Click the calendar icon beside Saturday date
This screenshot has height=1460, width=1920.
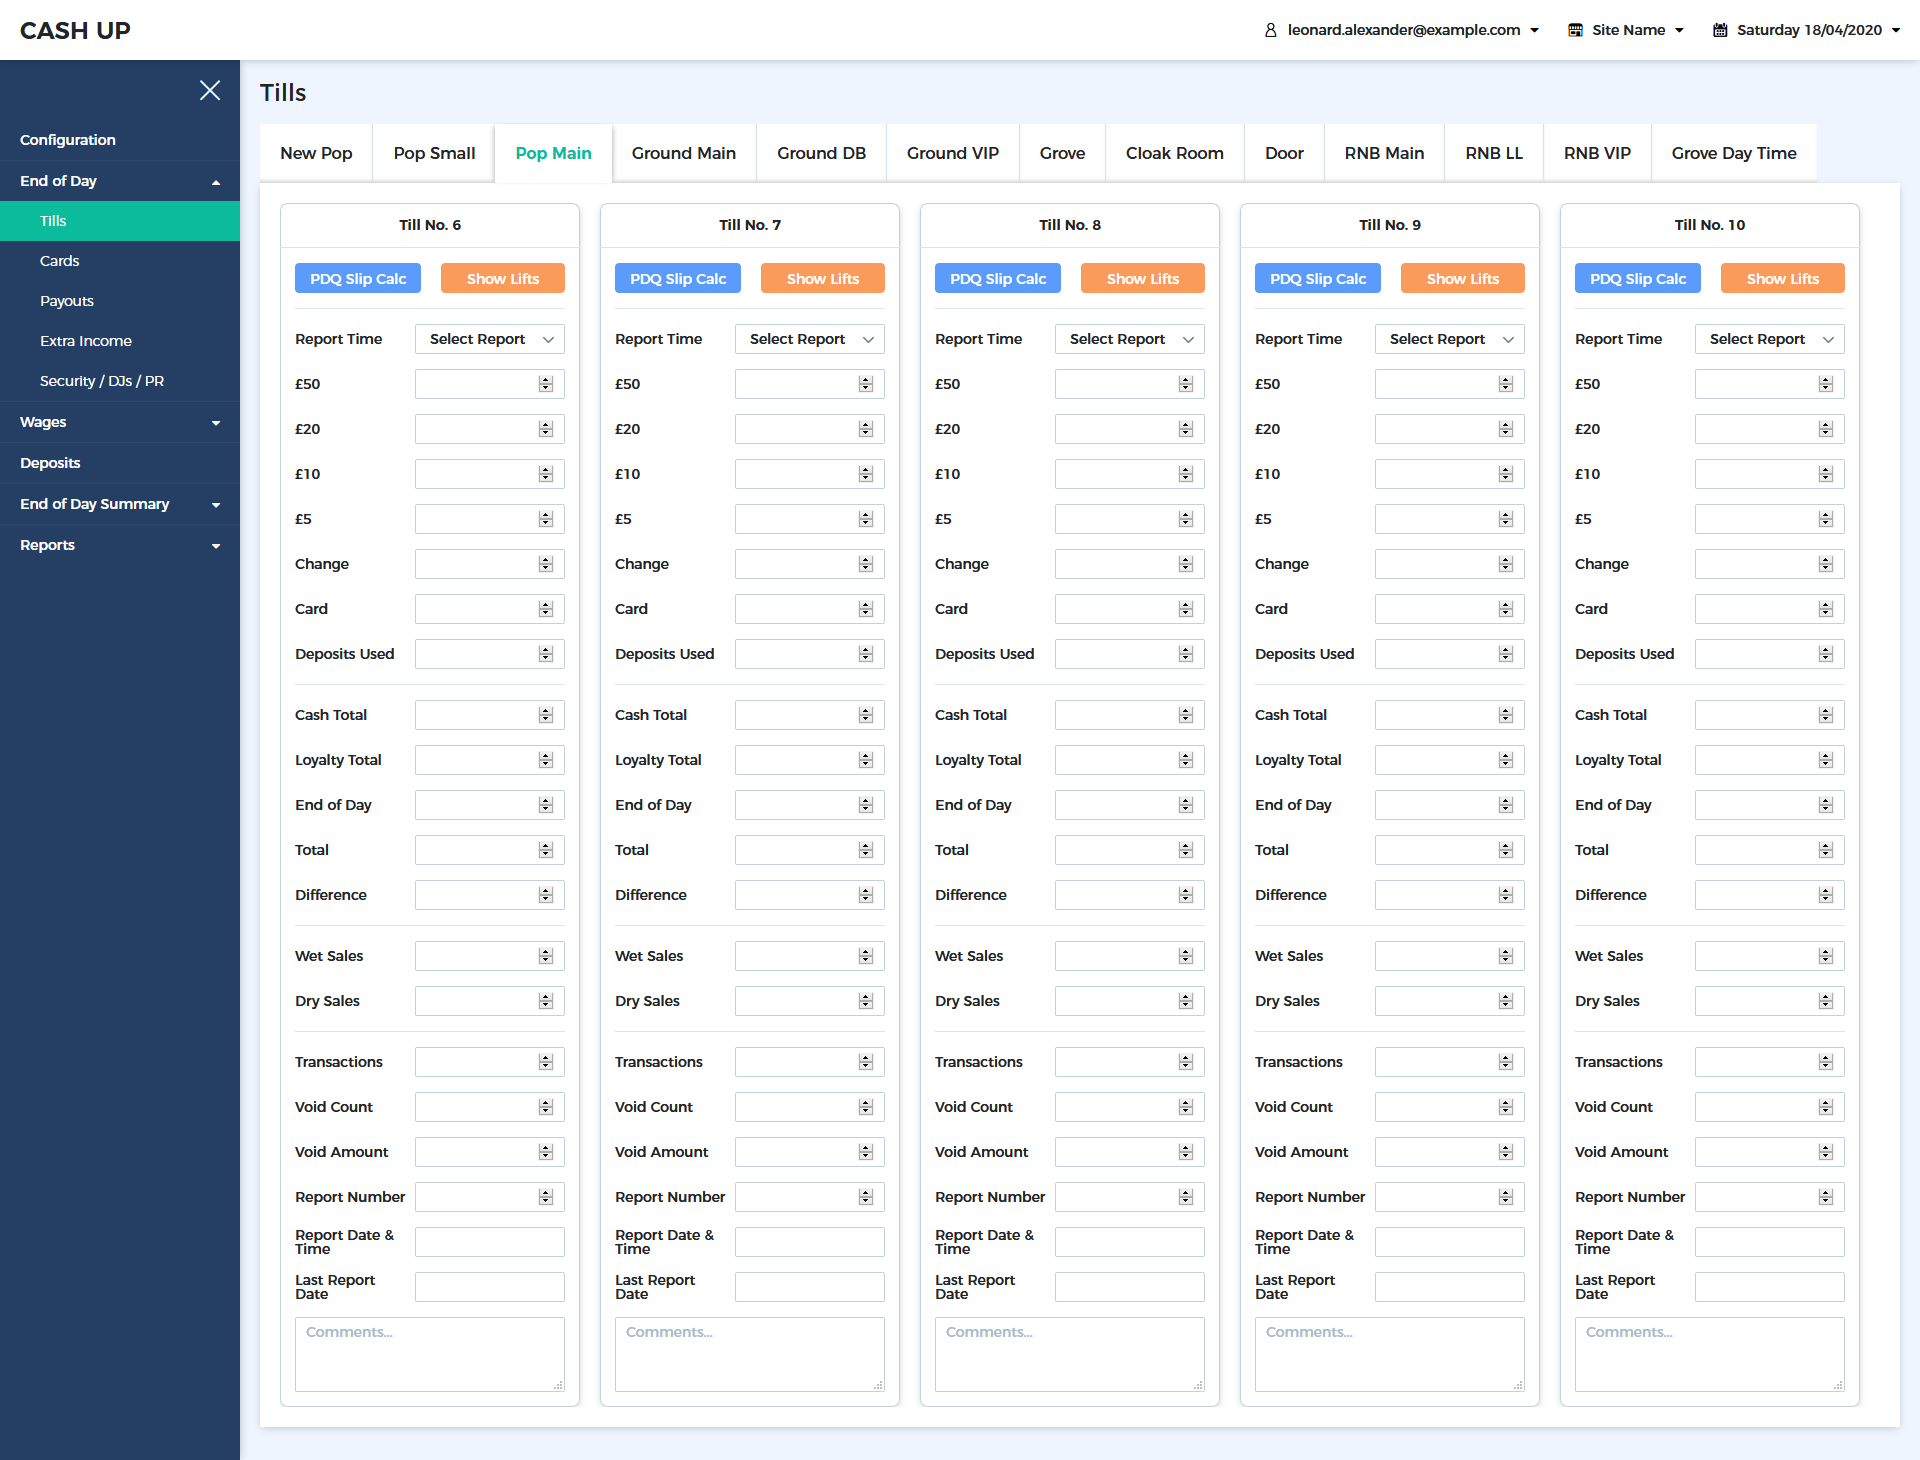coord(1720,30)
